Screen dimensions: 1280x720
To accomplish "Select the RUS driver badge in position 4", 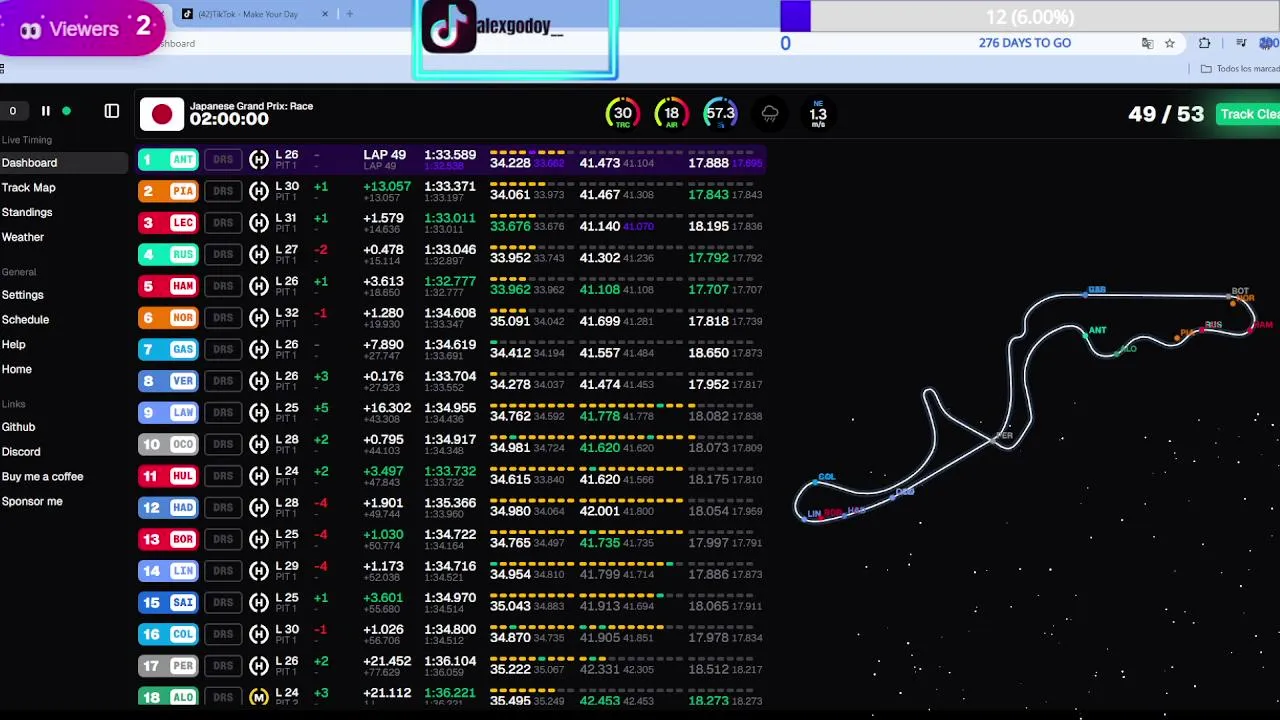I will (169, 254).
